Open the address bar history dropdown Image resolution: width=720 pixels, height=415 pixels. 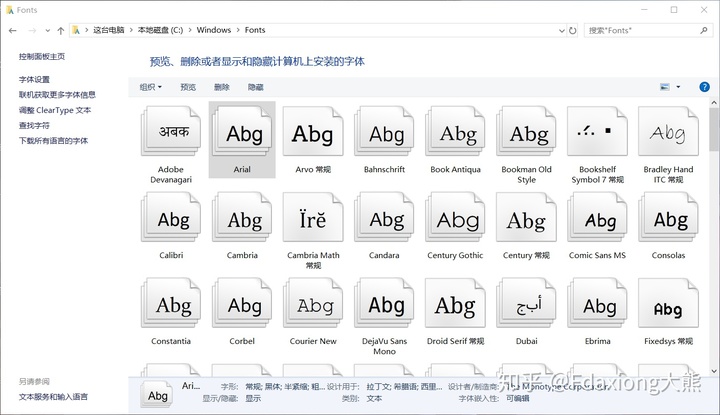[x=562, y=30]
